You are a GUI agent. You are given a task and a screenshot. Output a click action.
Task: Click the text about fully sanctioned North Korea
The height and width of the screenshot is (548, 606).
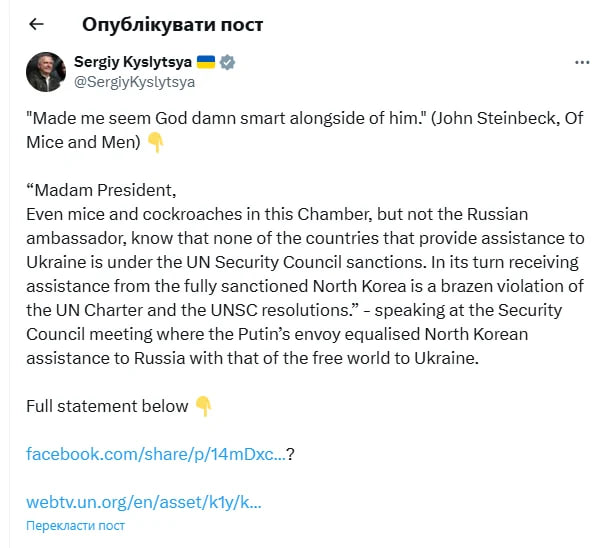click(x=305, y=286)
